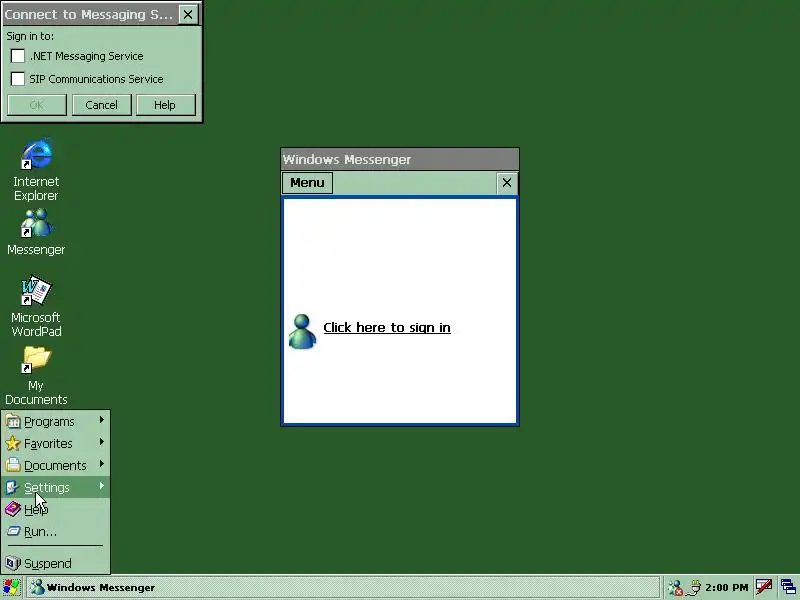Image resolution: width=800 pixels, height=600 pixels.
Task: Choose Help in the Start menu
Action: pyautogui.click(x=55, y=509)
